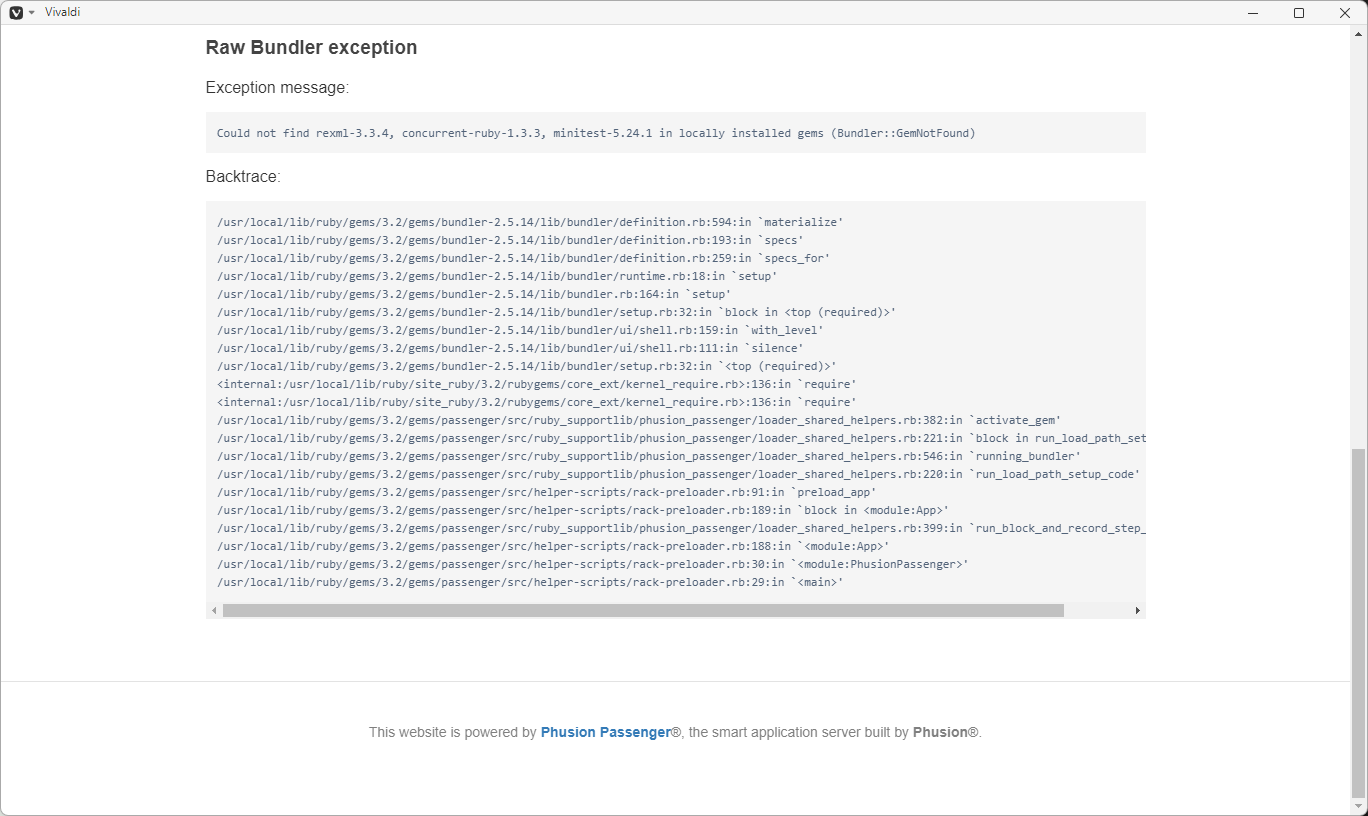Click the bold Phusion text in the footer
The image size is (1368, 816).
(x=942, y=732)
